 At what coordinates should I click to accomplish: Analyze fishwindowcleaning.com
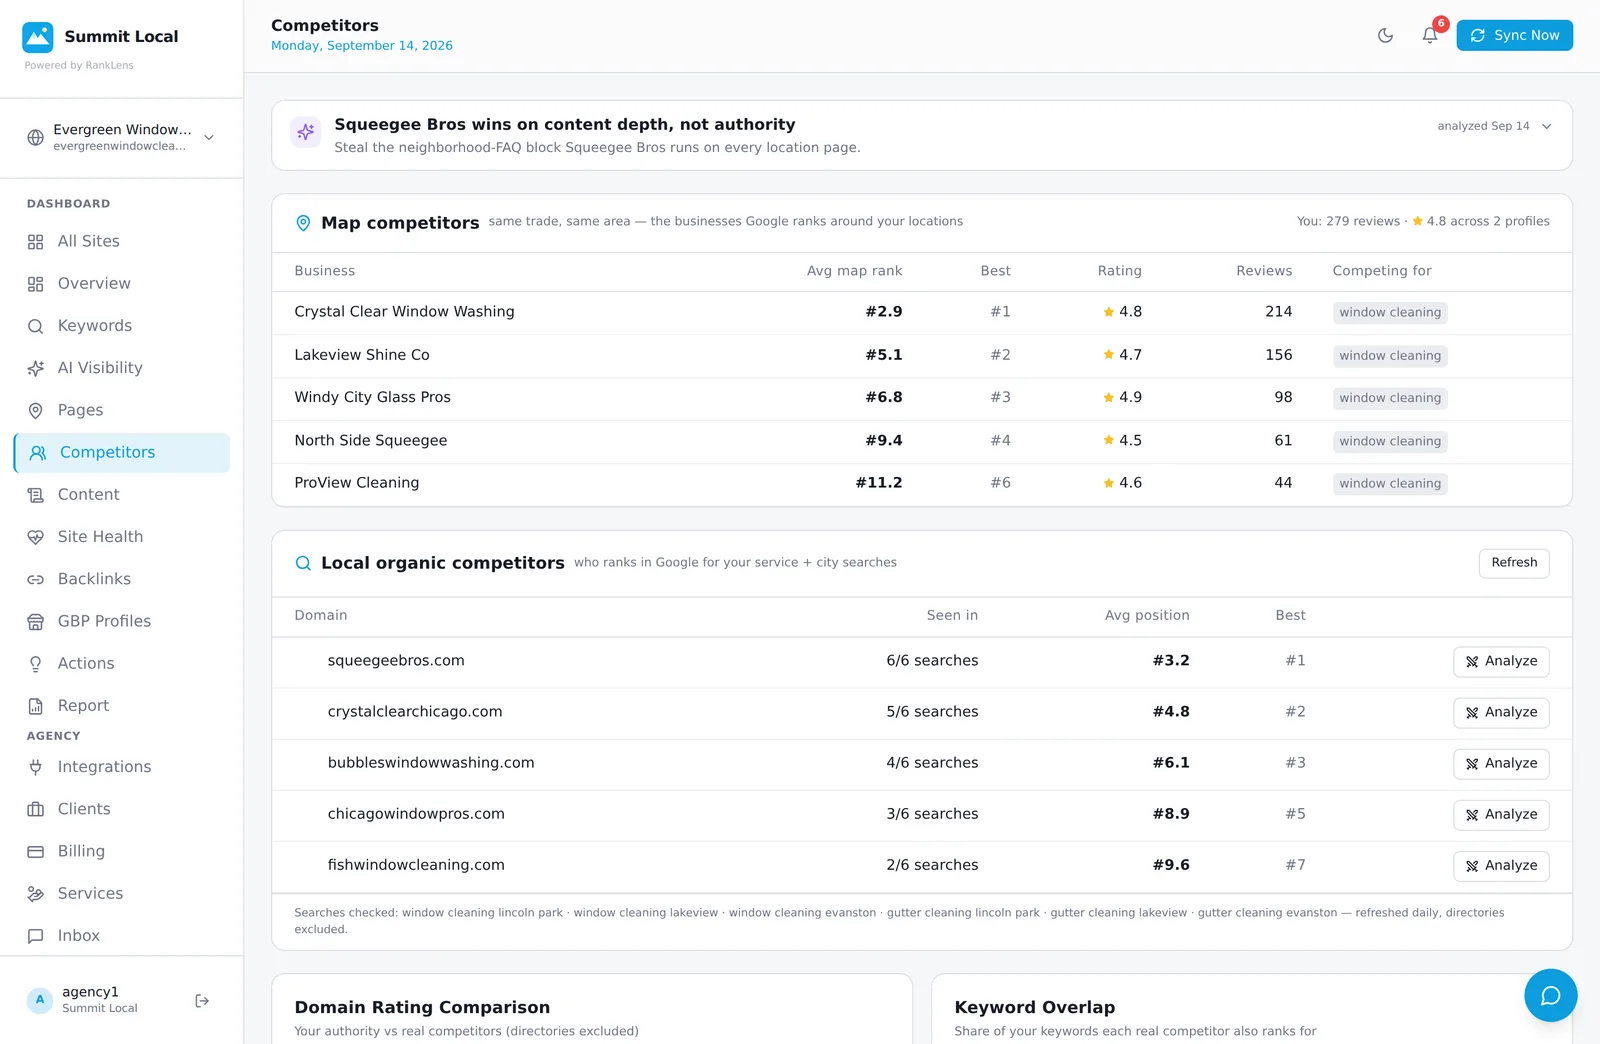(1501, 866)
